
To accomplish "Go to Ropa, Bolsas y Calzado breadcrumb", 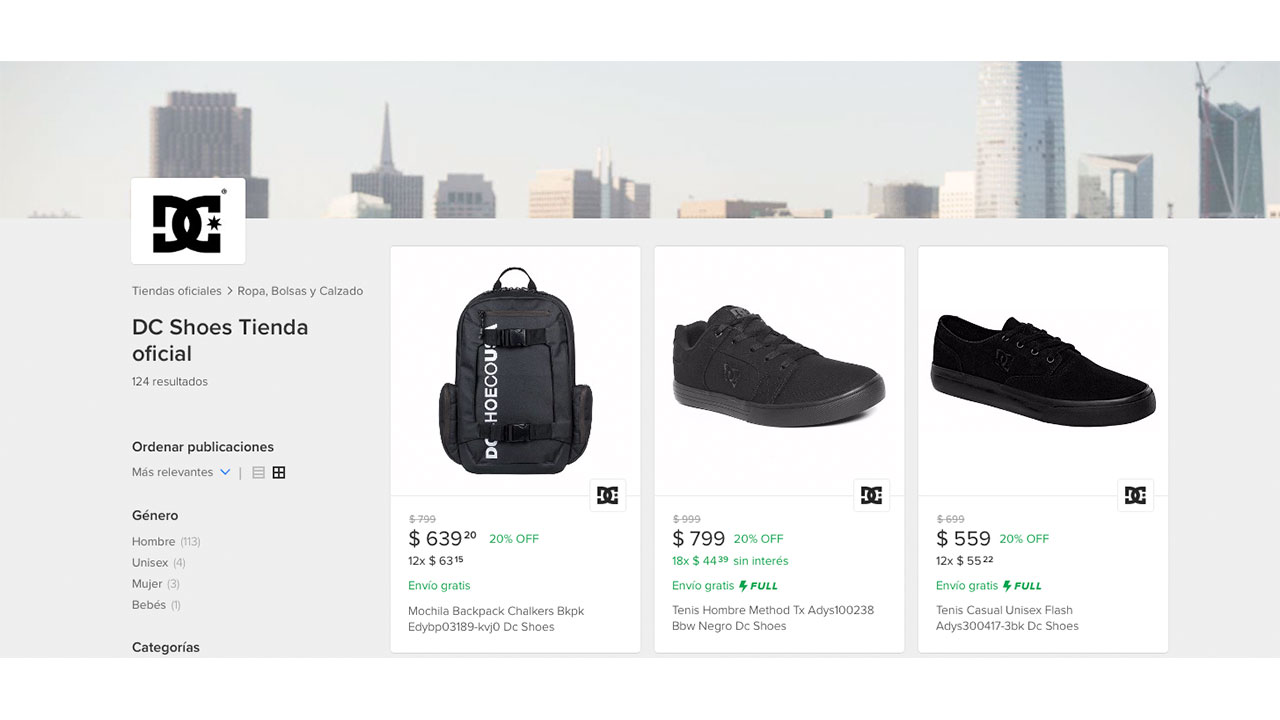I will [x=300, y=291].
